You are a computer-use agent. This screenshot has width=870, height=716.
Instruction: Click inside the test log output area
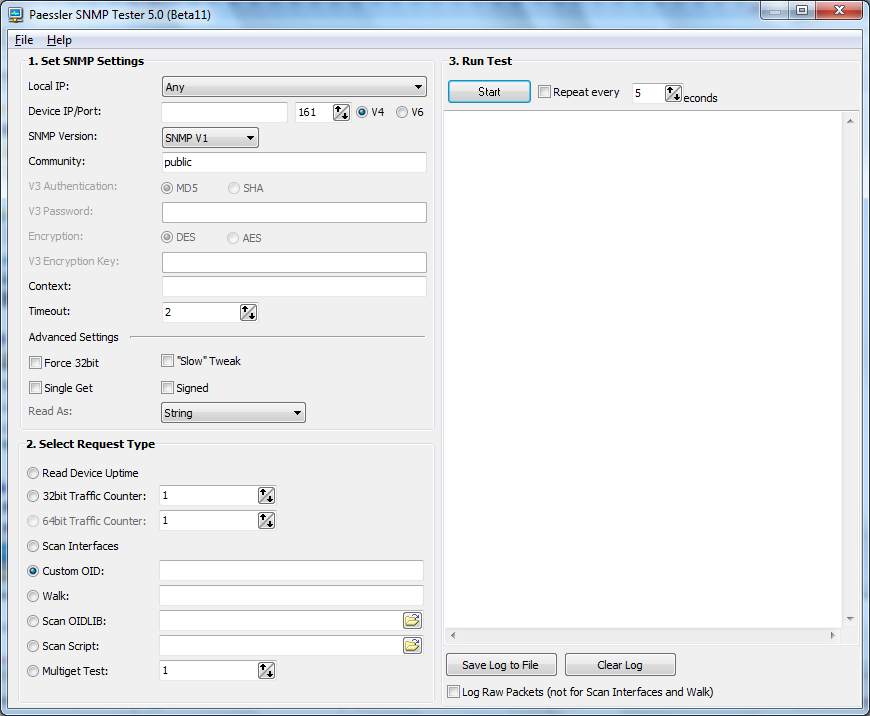(644, 370)
